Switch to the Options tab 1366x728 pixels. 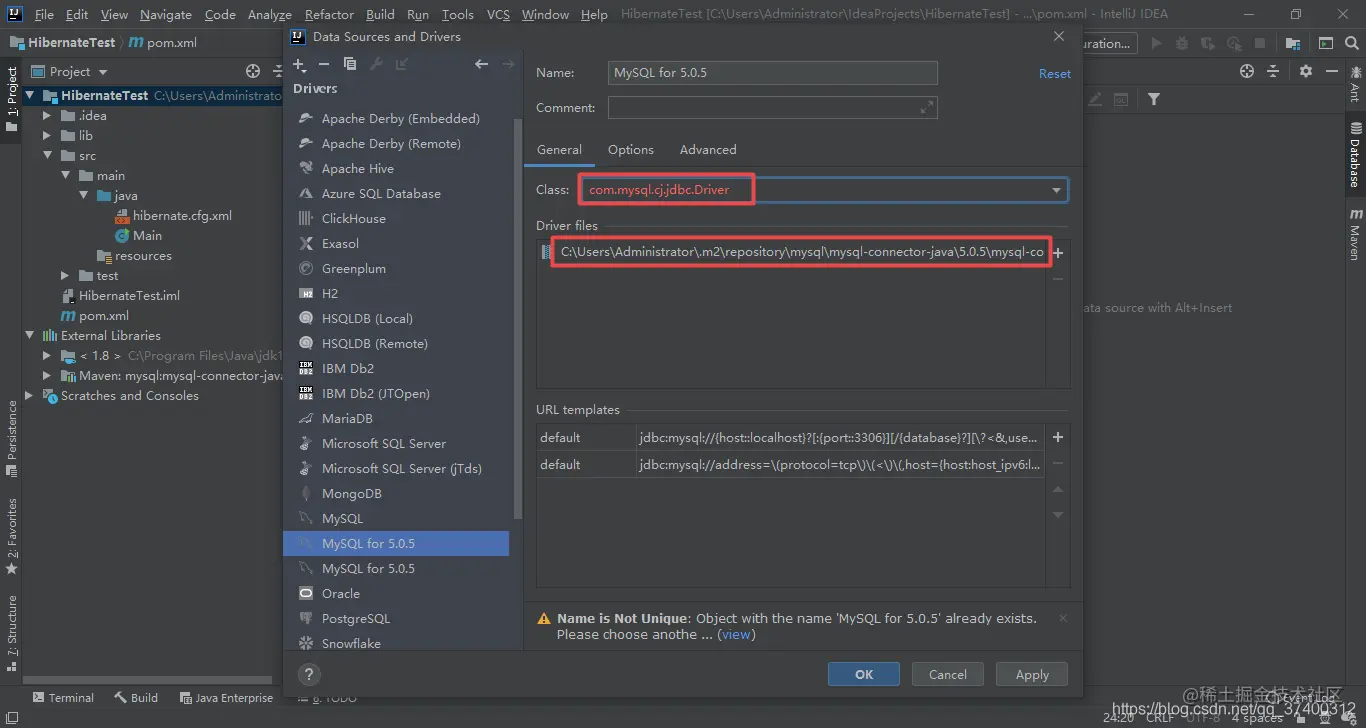[x=631, y=149]
